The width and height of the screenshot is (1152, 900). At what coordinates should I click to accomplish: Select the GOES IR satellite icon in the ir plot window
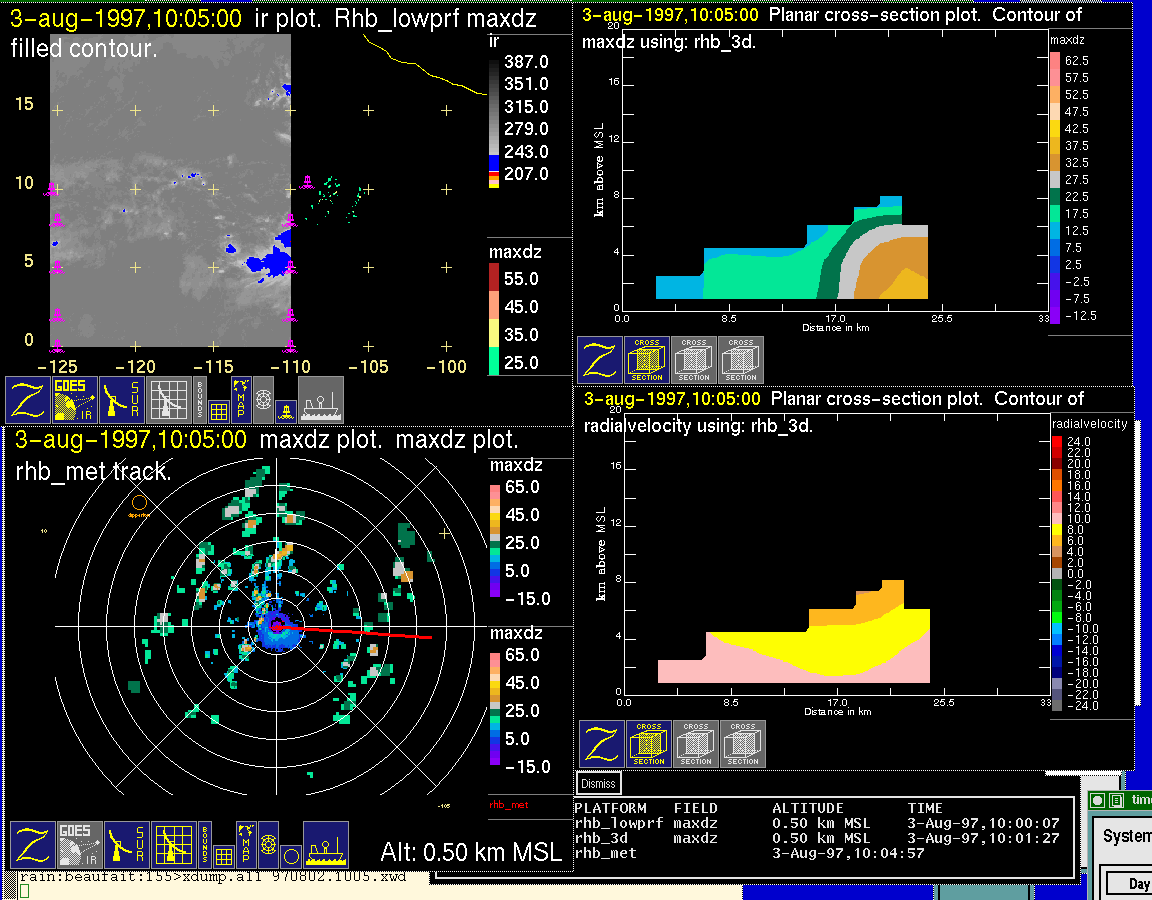point(77,400)
